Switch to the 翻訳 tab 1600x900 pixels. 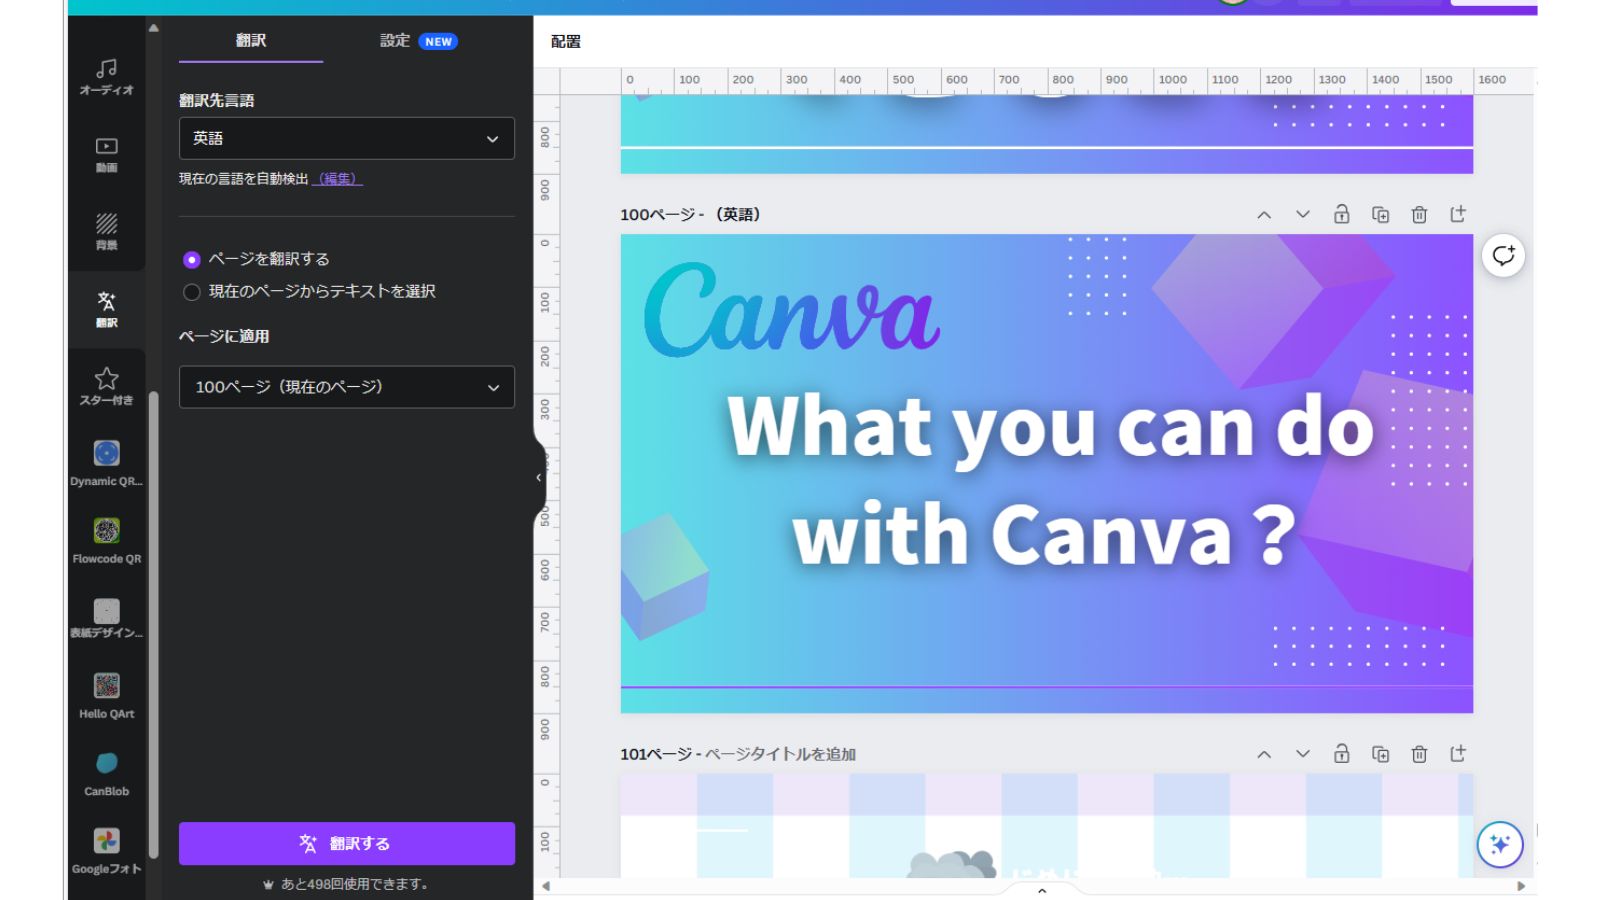[x=251, y=41]
